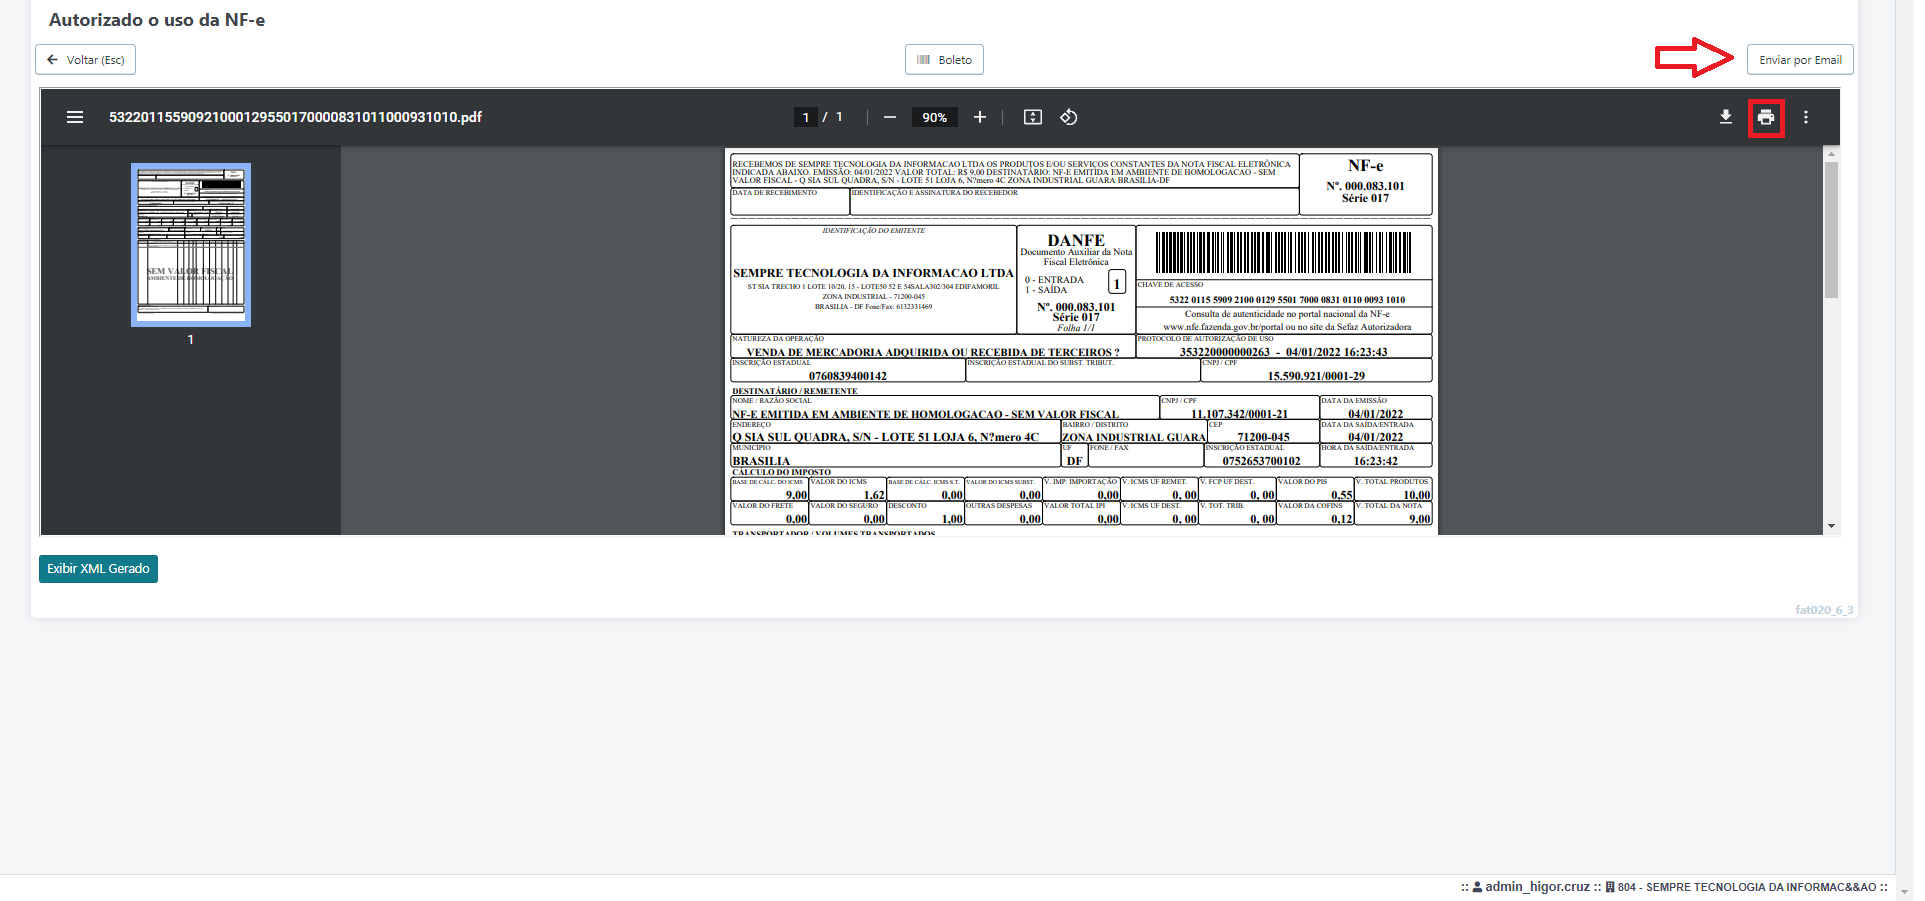Click the access key number 5322 0115 5909
The height and width of the screenshot is (901, 1925).
tap(1287, 299)
